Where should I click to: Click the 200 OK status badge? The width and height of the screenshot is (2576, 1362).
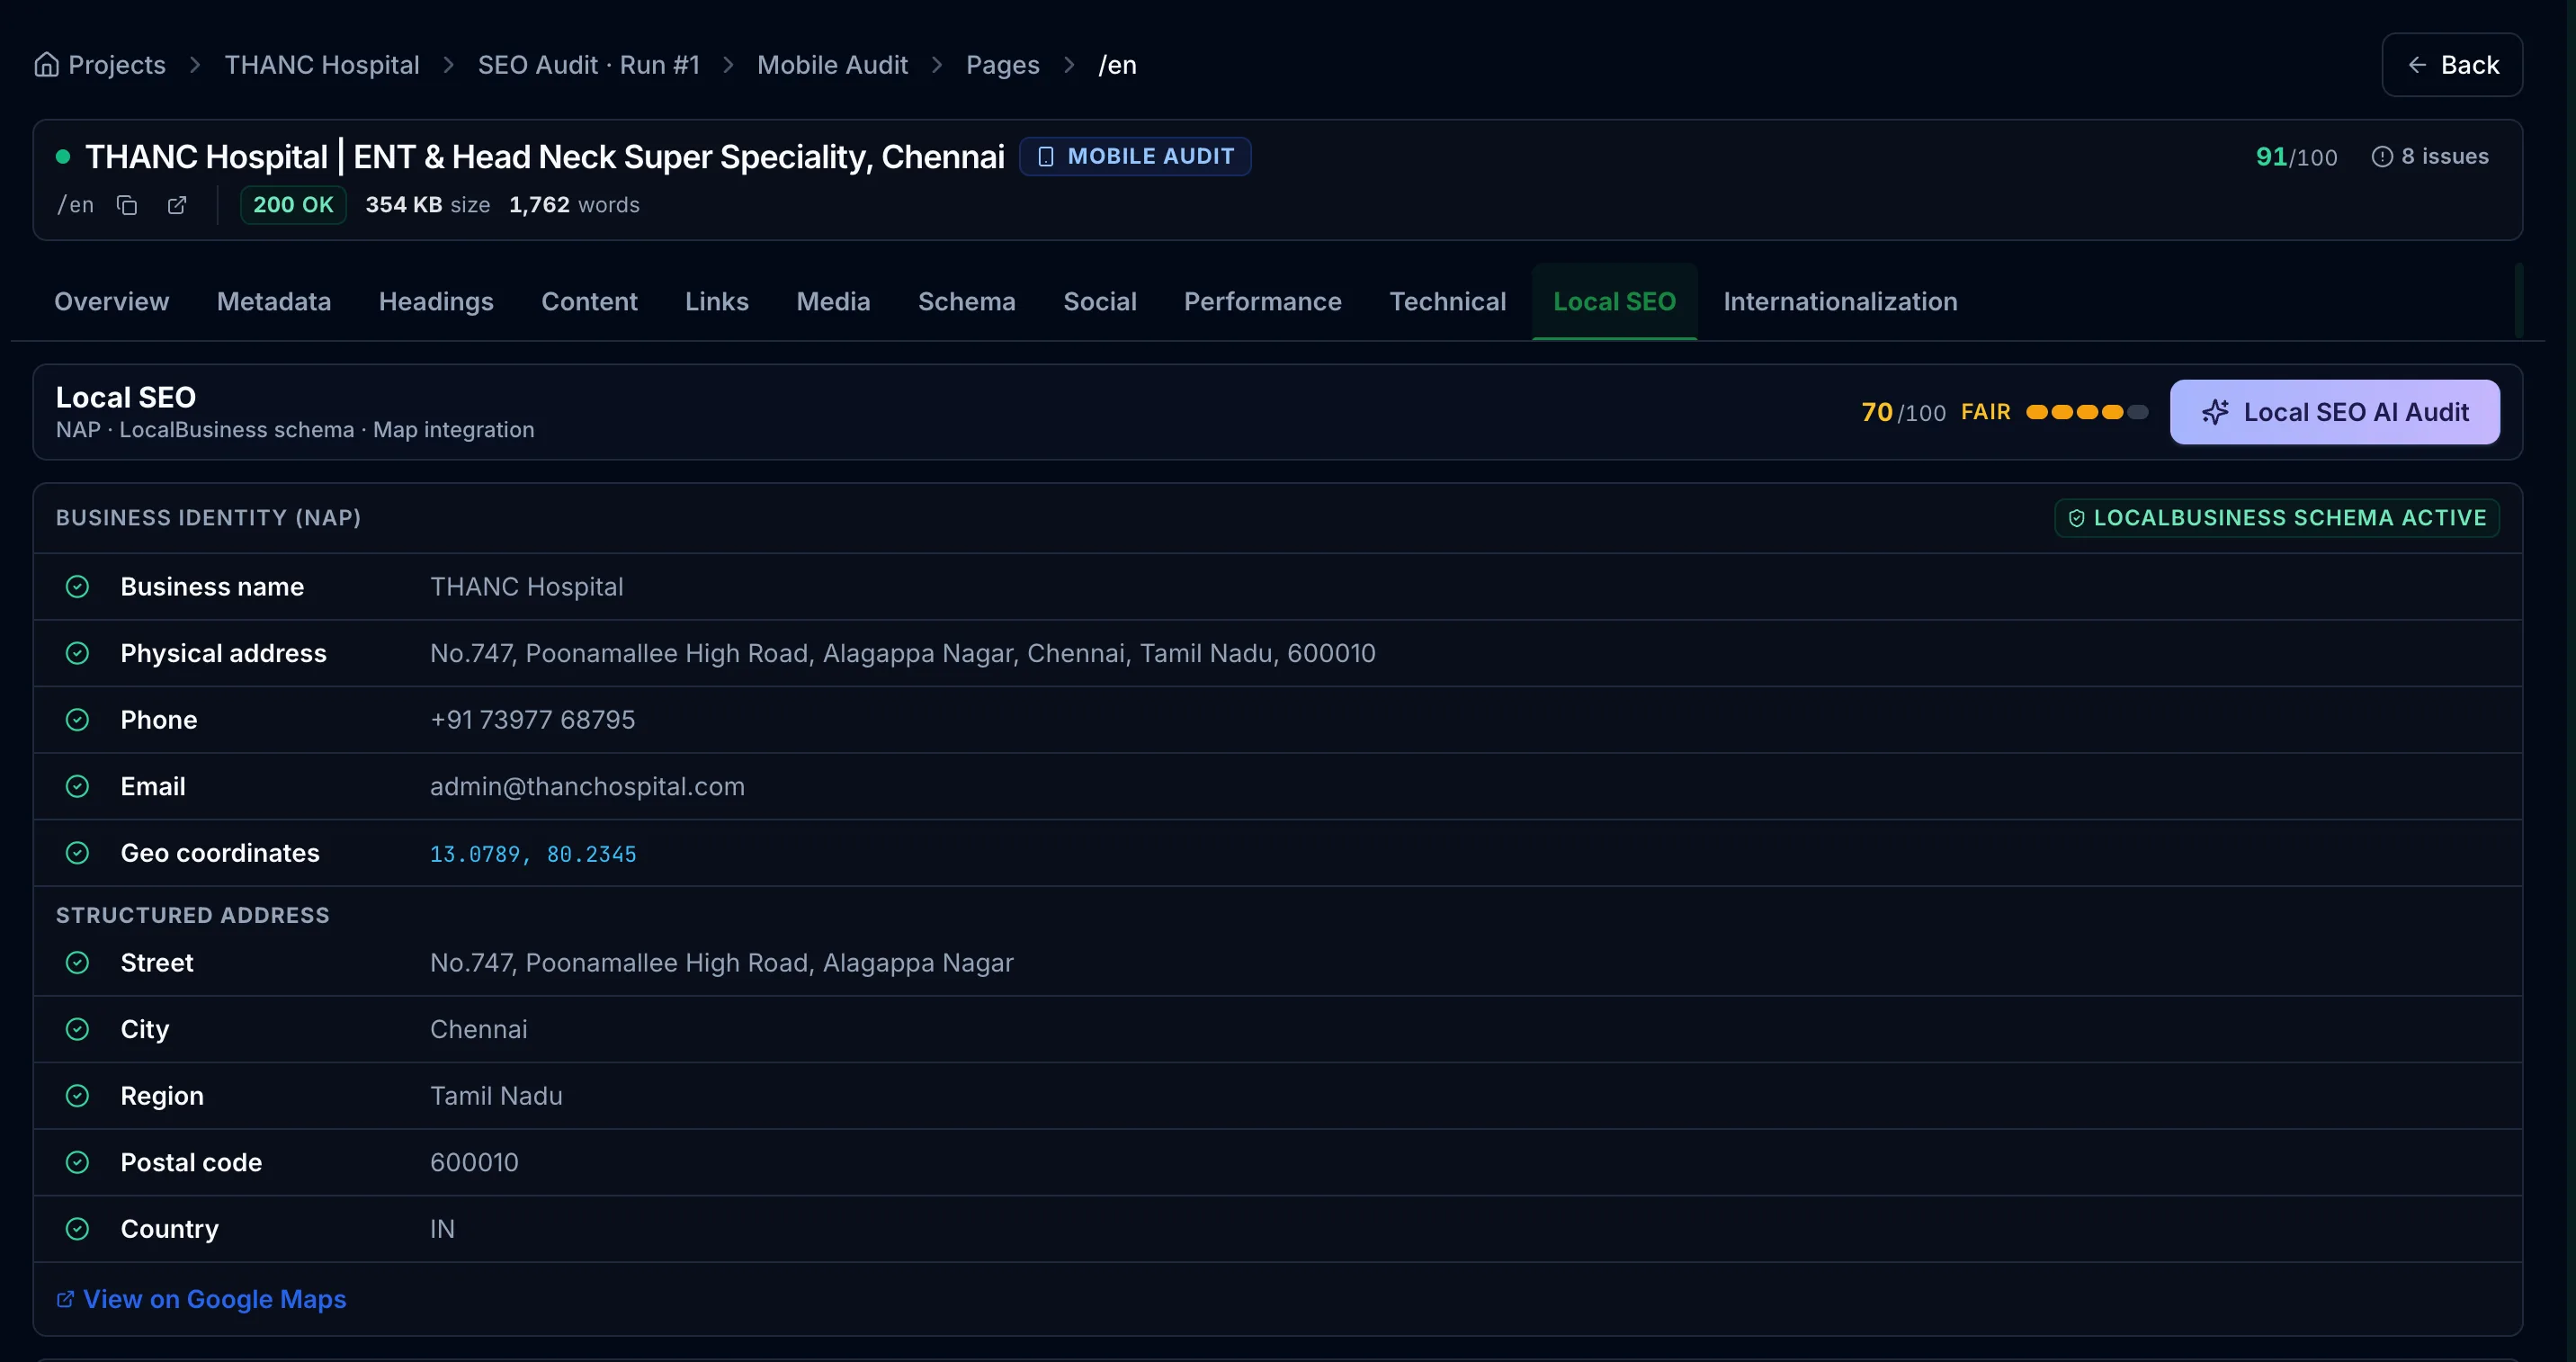[x=293, y=205]
